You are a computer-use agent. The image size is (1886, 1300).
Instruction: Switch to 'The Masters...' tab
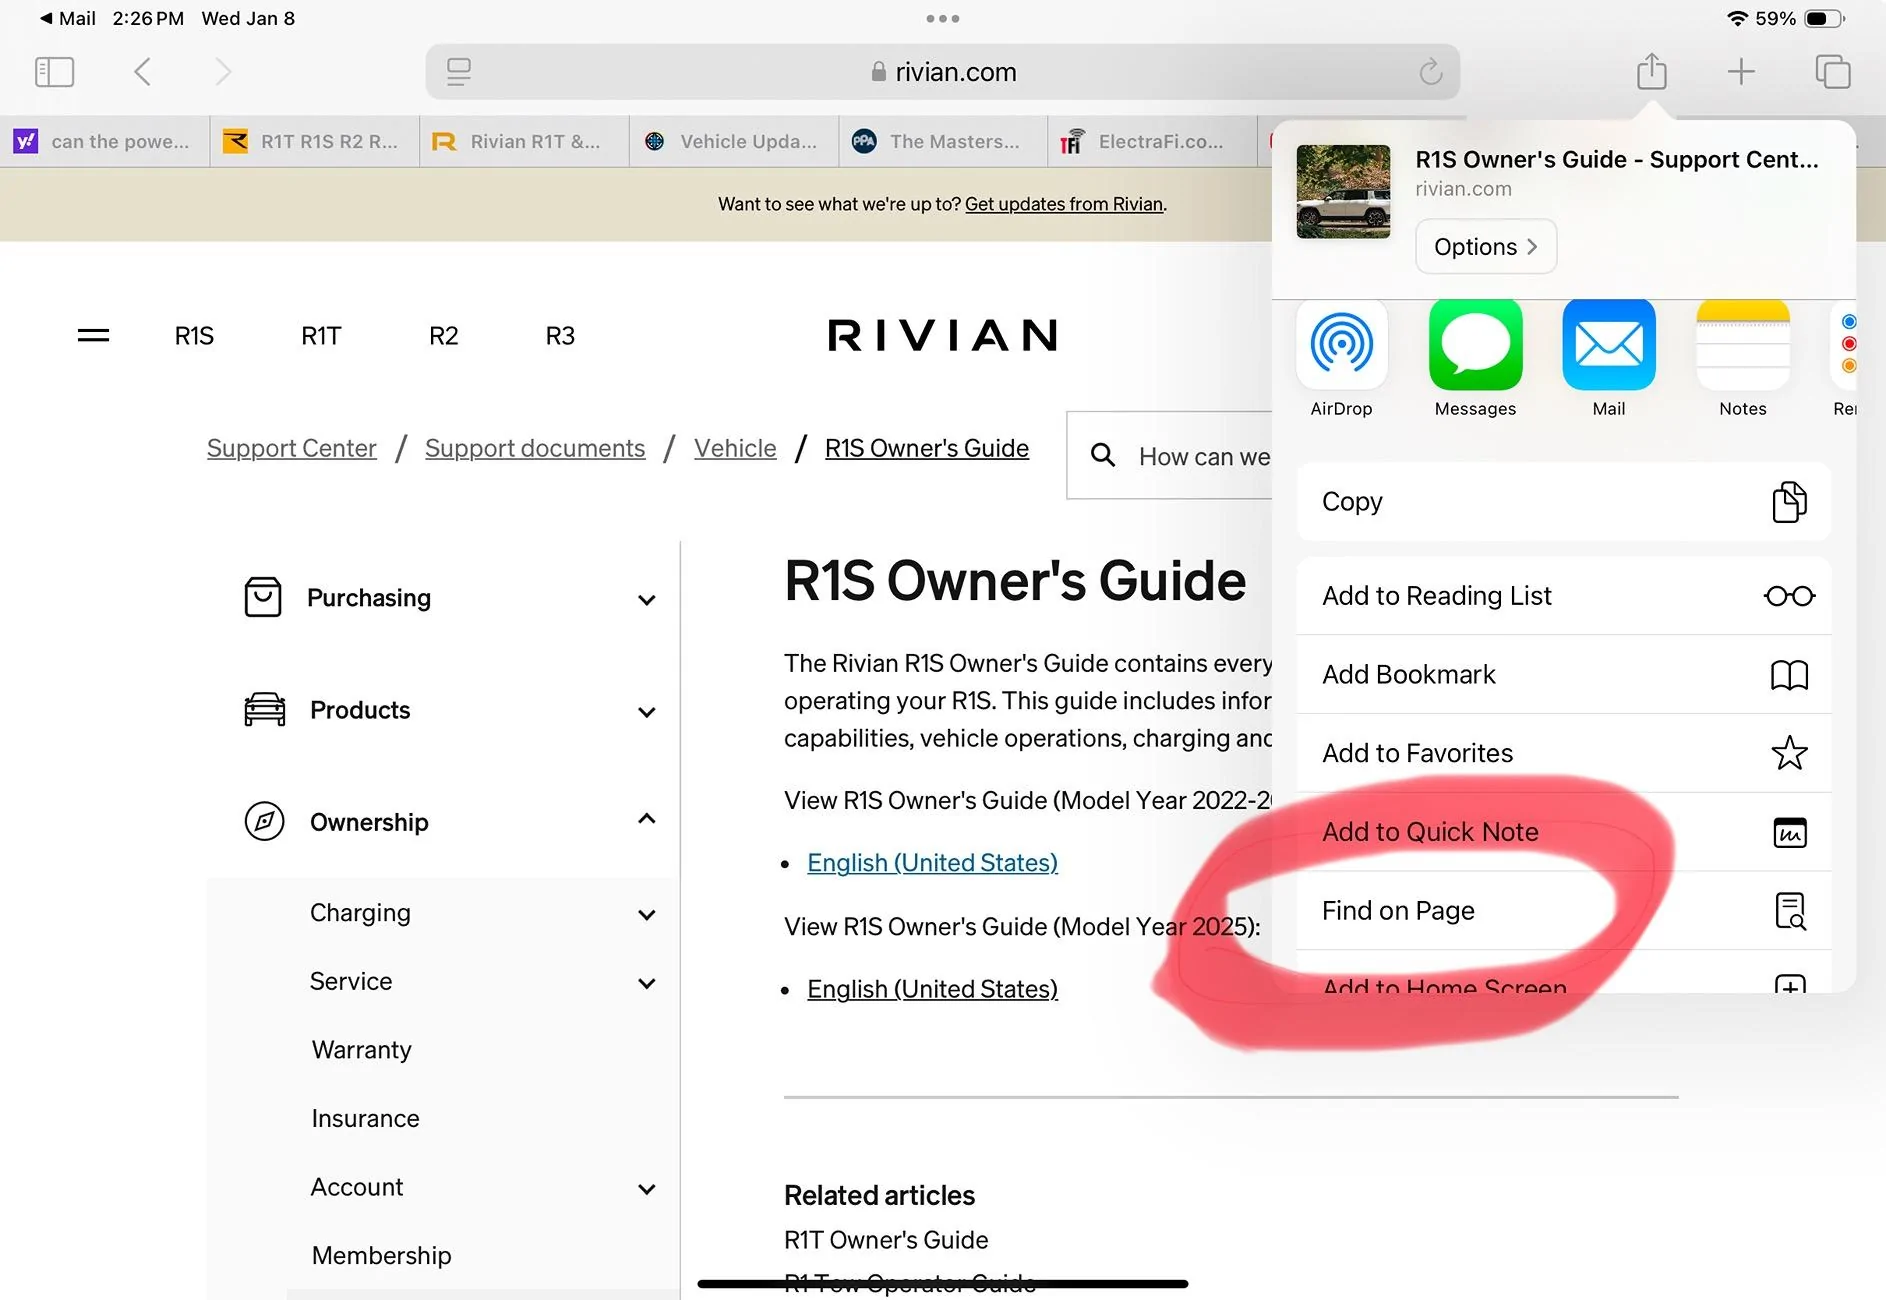[x=944, y=142]
